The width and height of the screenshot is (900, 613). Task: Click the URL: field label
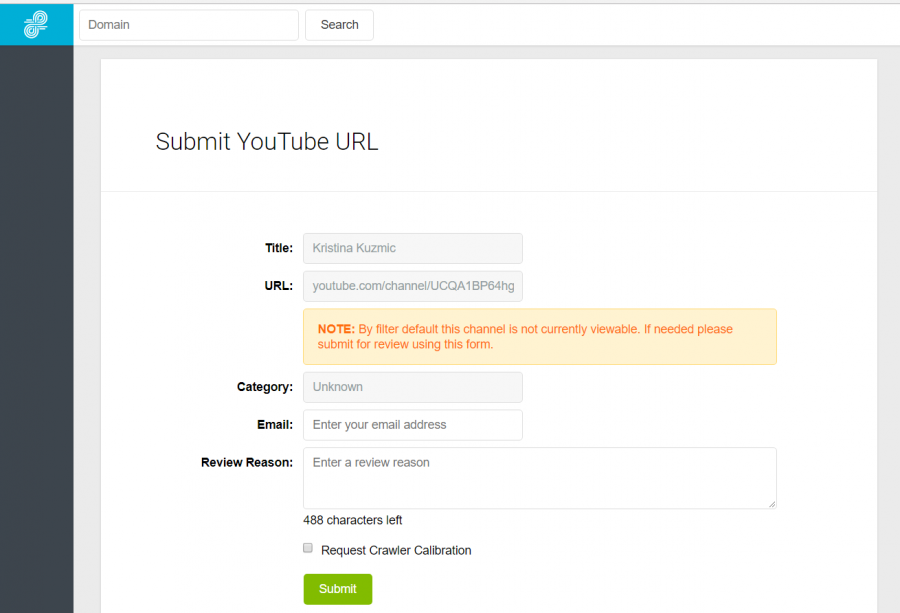(x=279, y=286)
